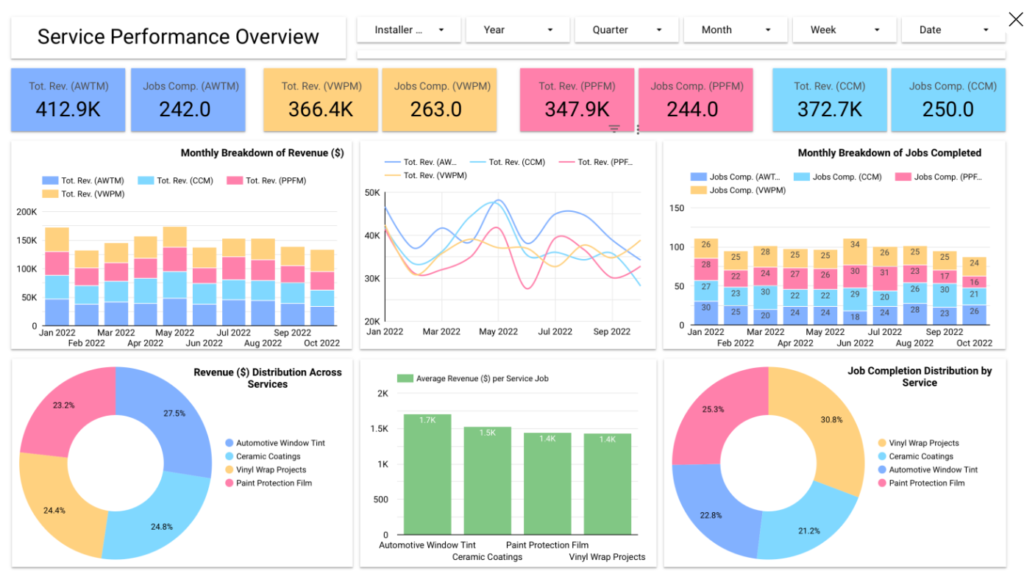
Task: Close the dashboard with the X icon
Action: point(1015,20)
